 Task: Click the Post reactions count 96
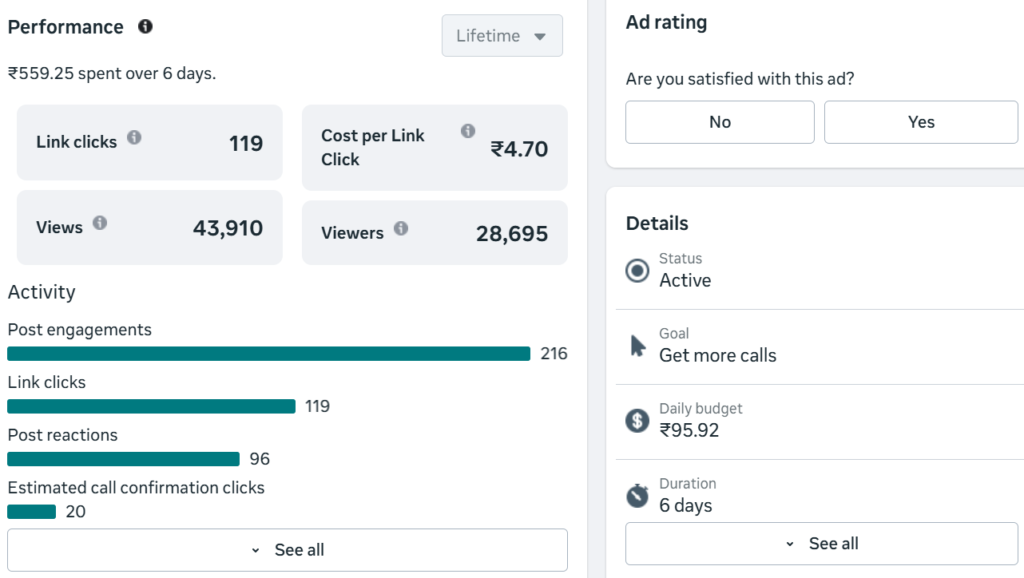pos(259,458)
